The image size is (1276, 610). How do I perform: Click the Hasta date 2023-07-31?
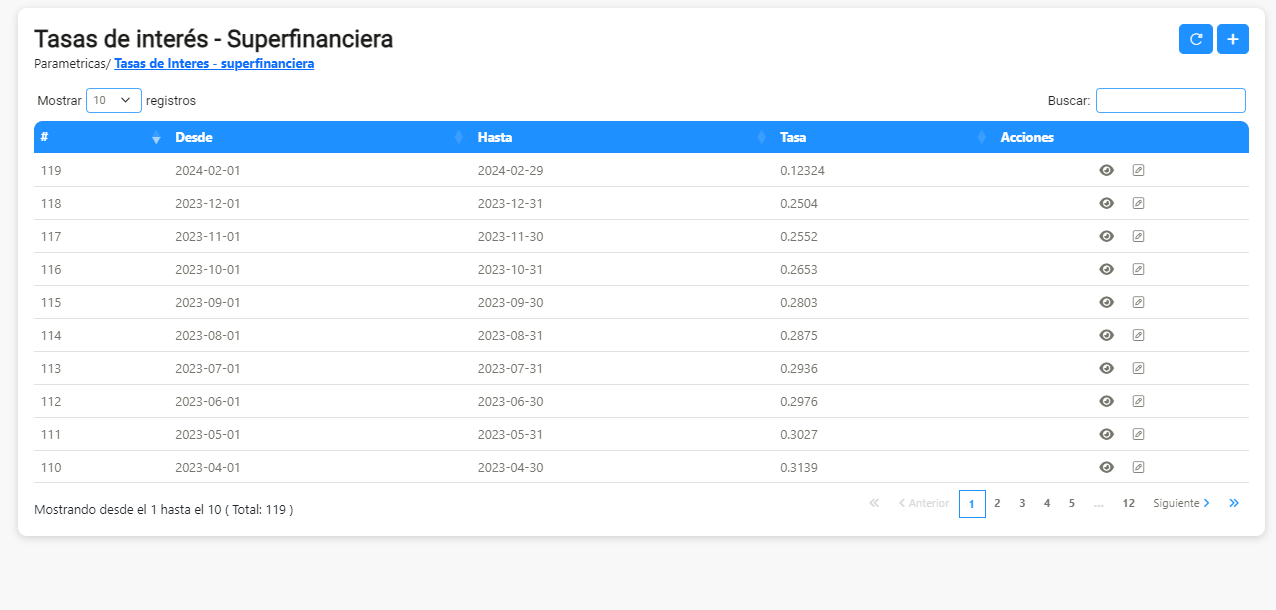tap(511, 368)
